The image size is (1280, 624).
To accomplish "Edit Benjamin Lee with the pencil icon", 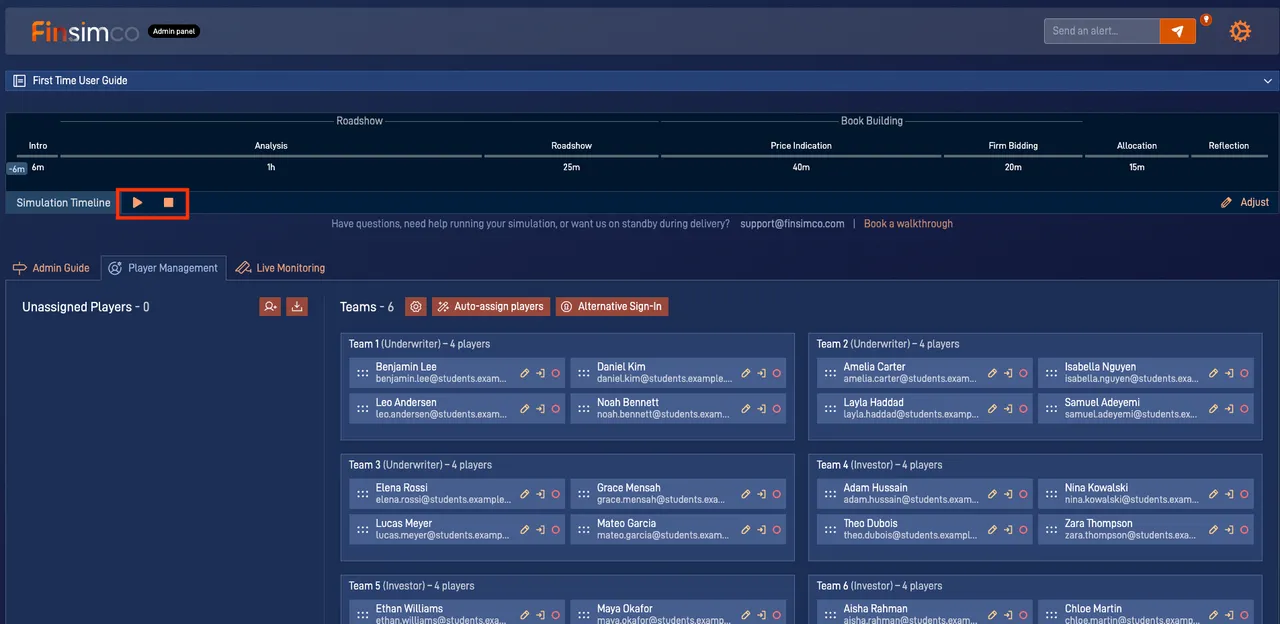I will 524,373.
